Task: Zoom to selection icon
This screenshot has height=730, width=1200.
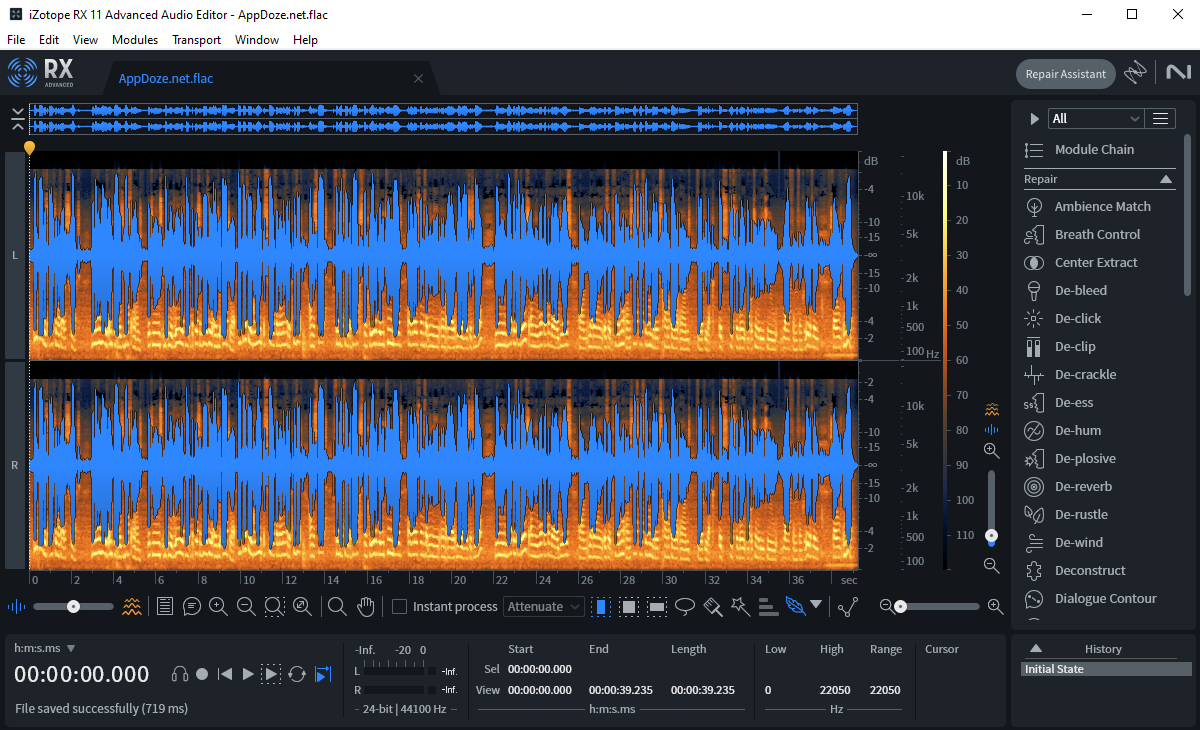Action: (274, 606)
